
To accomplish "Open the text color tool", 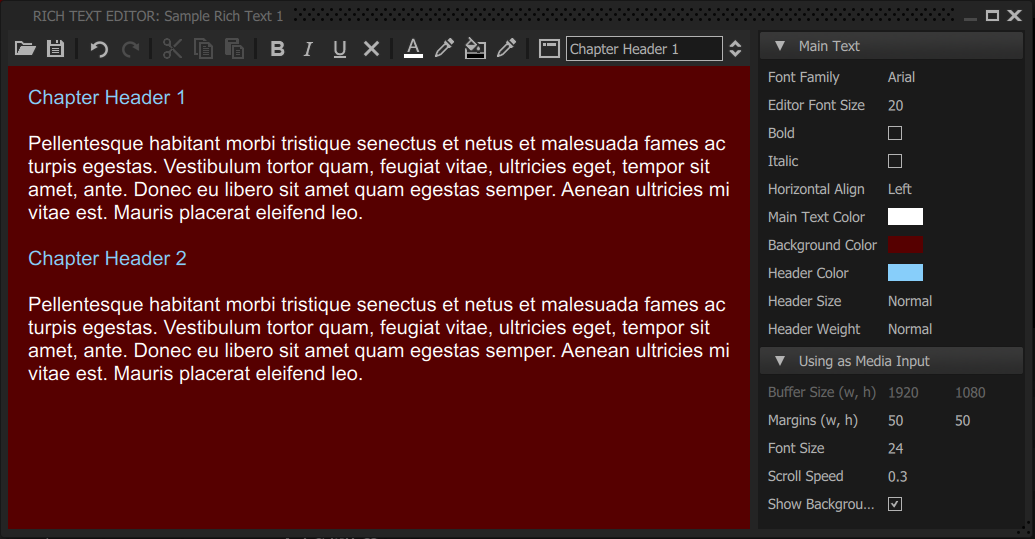I will pos(413,49).
